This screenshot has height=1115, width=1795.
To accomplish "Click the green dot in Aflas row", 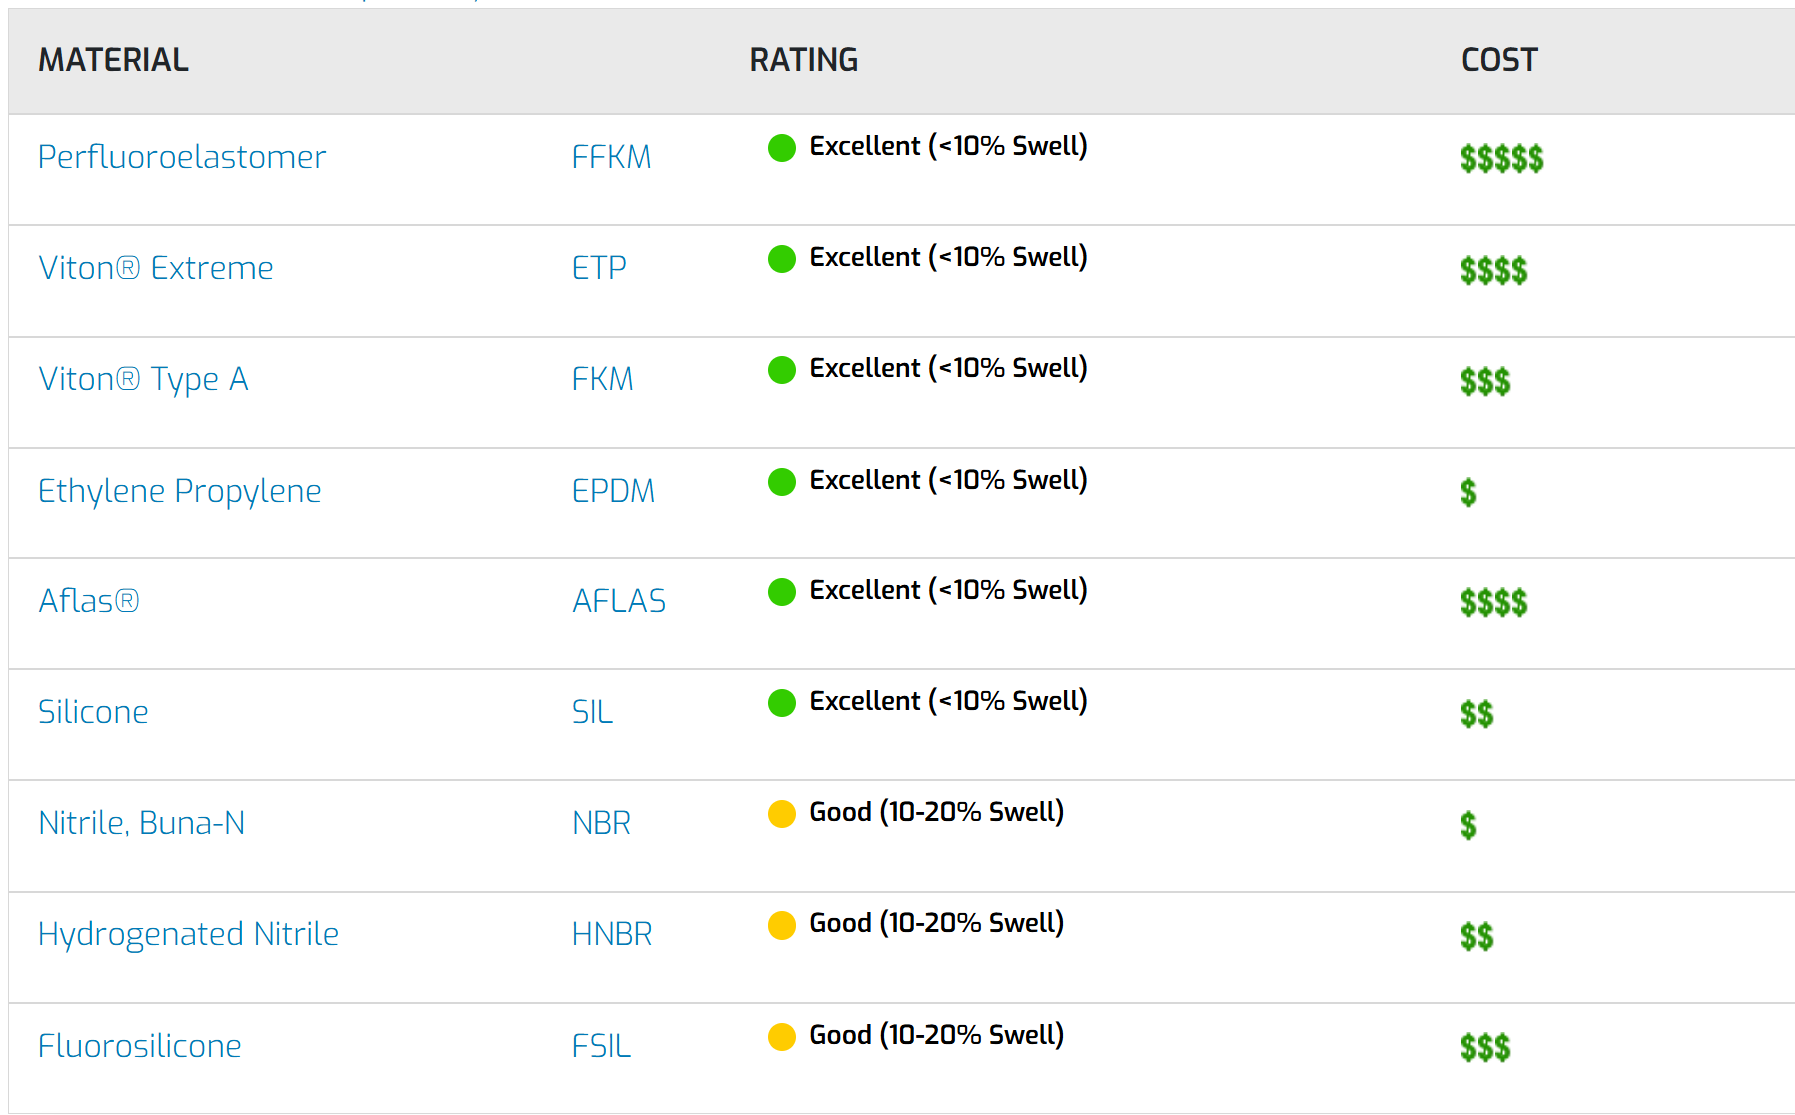I will click(x=781, y=592).
